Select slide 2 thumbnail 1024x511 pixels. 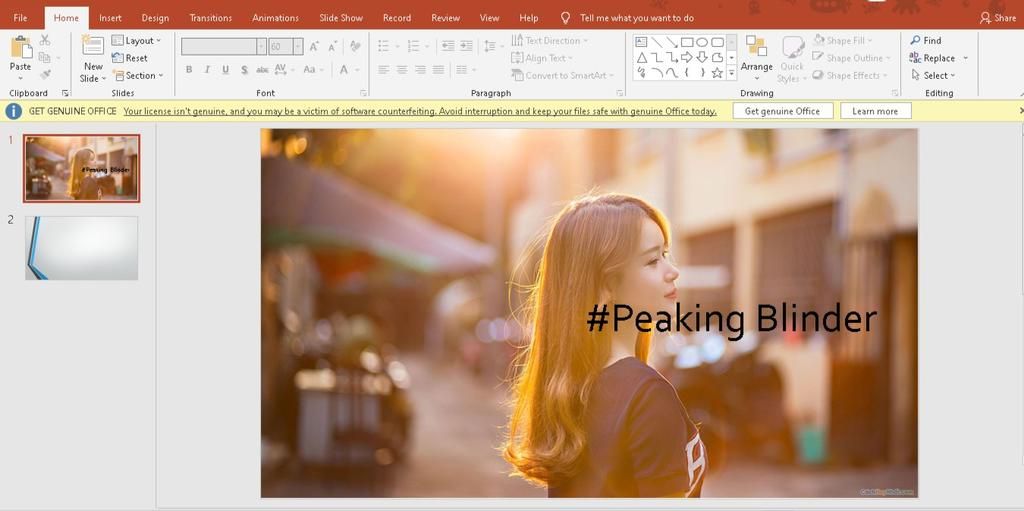pos(81,248)
